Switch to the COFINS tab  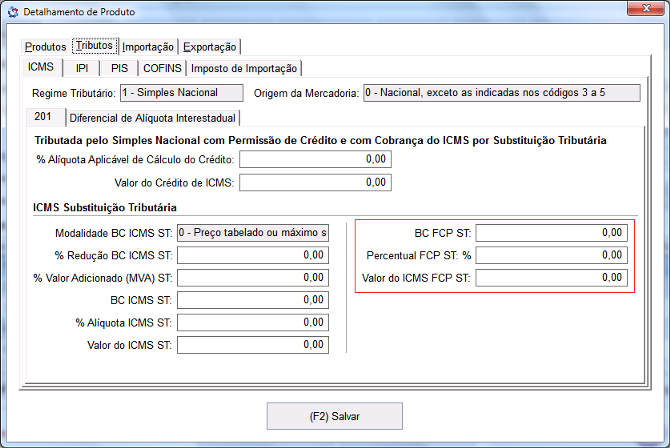(161, 68)
